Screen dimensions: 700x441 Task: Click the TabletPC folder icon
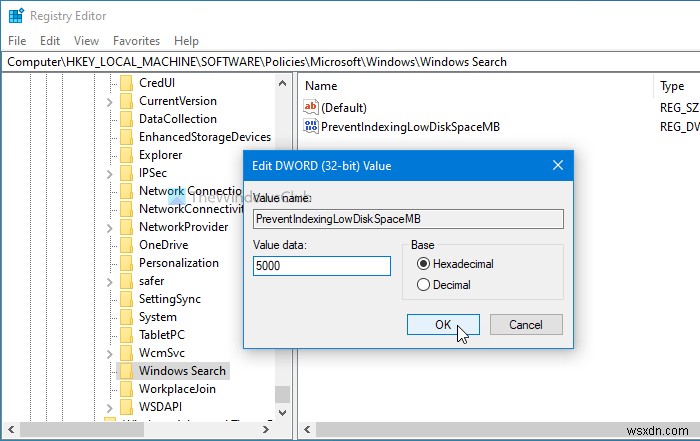pos(126,335)
